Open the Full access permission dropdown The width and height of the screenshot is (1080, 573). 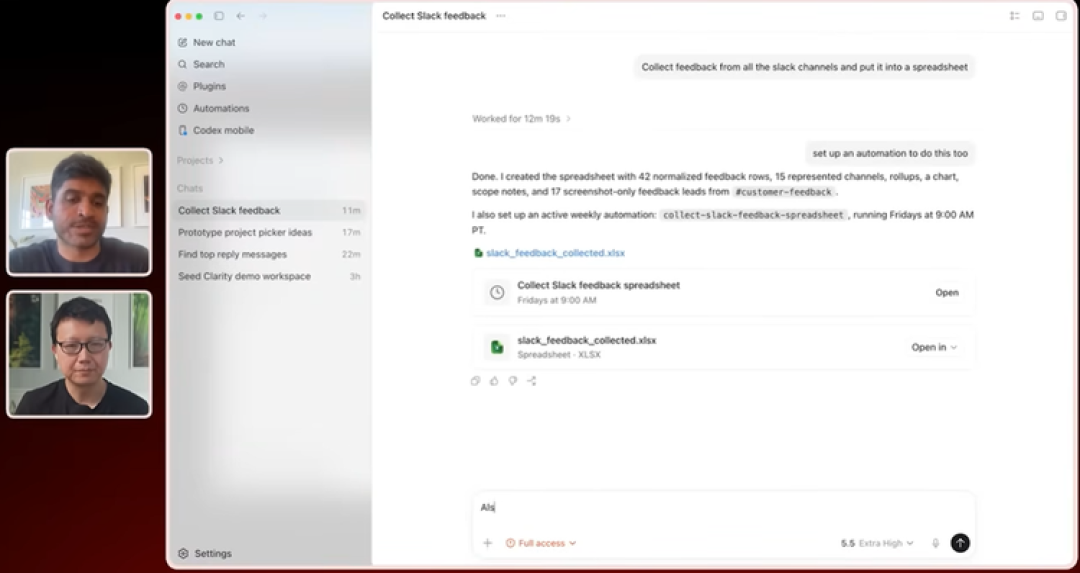tap(541, 543)
